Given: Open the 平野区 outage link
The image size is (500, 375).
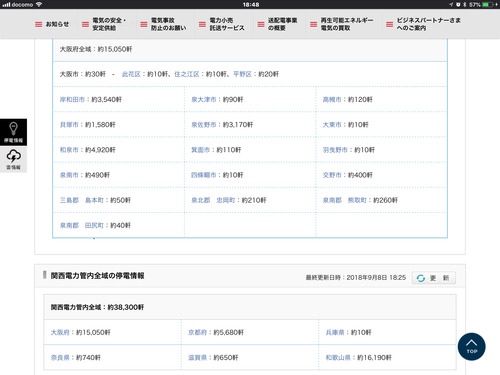Looking at the screenshot, I should [x=242, y=74].
